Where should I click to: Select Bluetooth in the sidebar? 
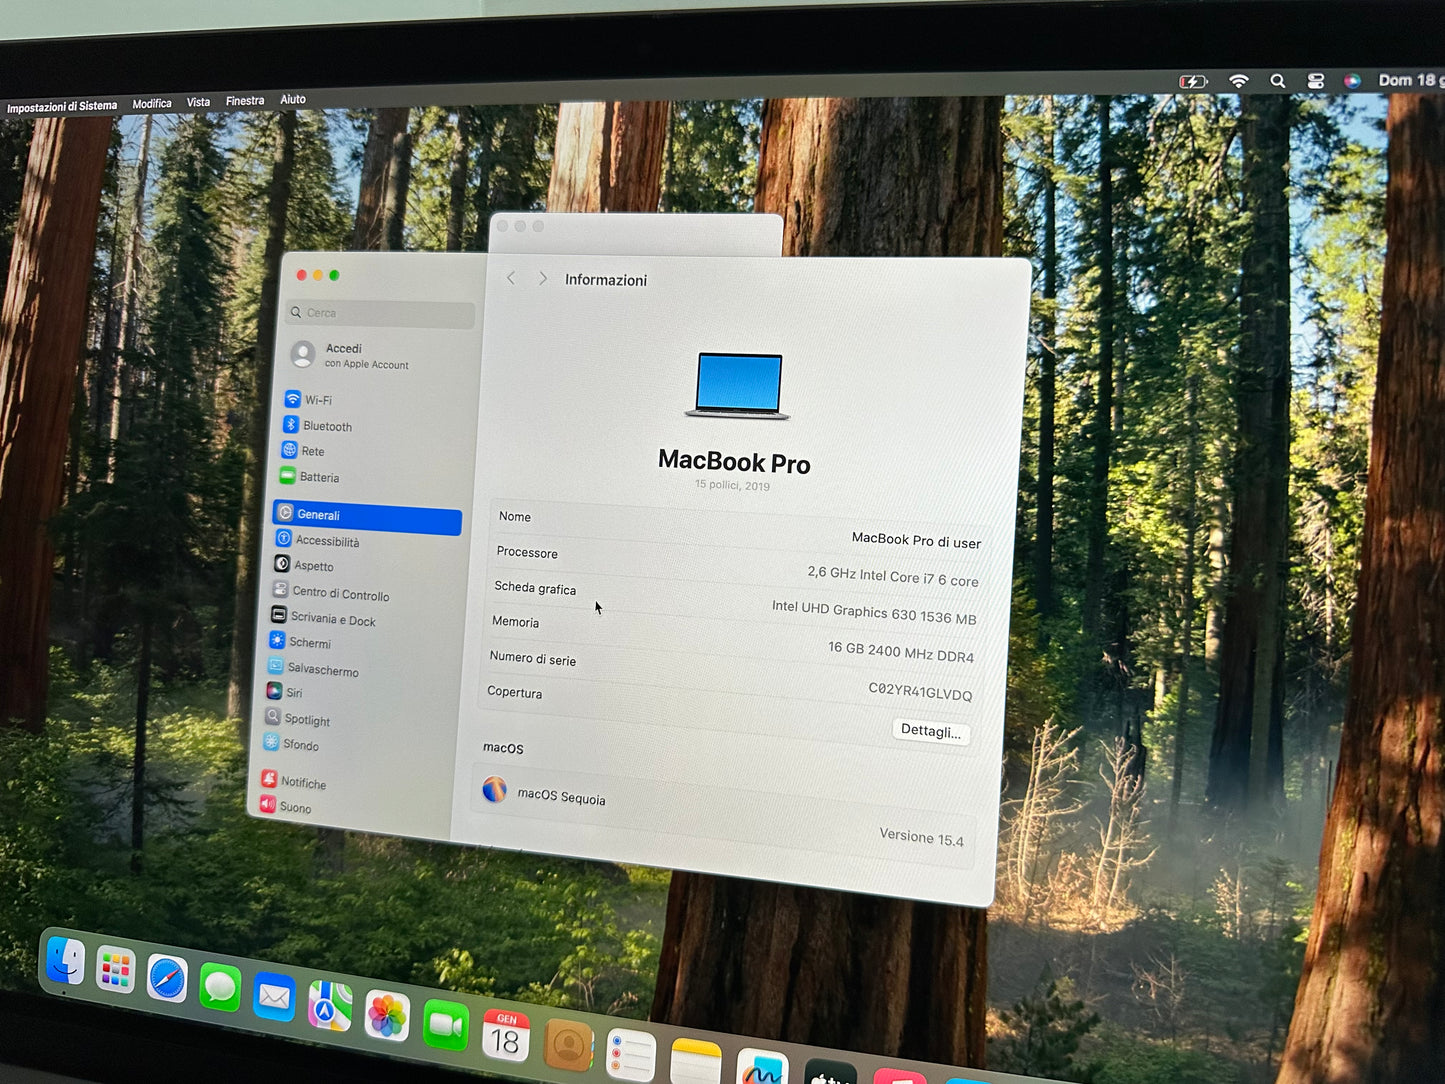[x=324, y=426]
